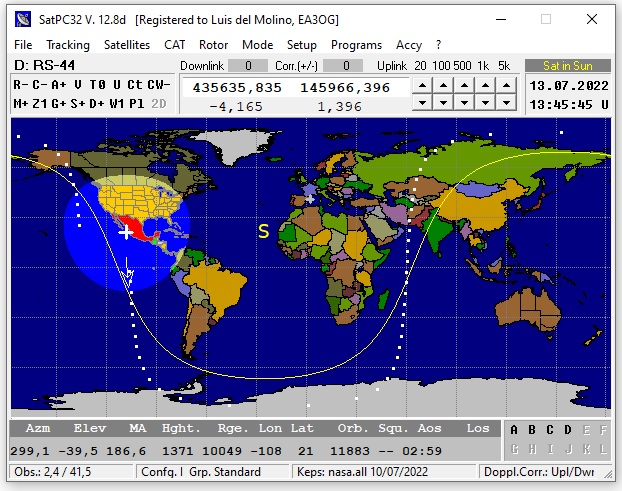Open the Programs menu
The width and height of the screenshot is (622, 491).
[x=356, y=45]
